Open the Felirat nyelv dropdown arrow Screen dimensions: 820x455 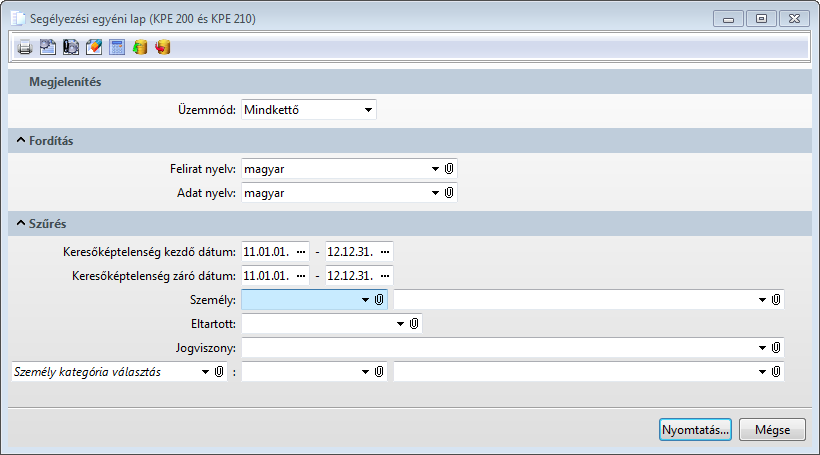coord(435,169)
